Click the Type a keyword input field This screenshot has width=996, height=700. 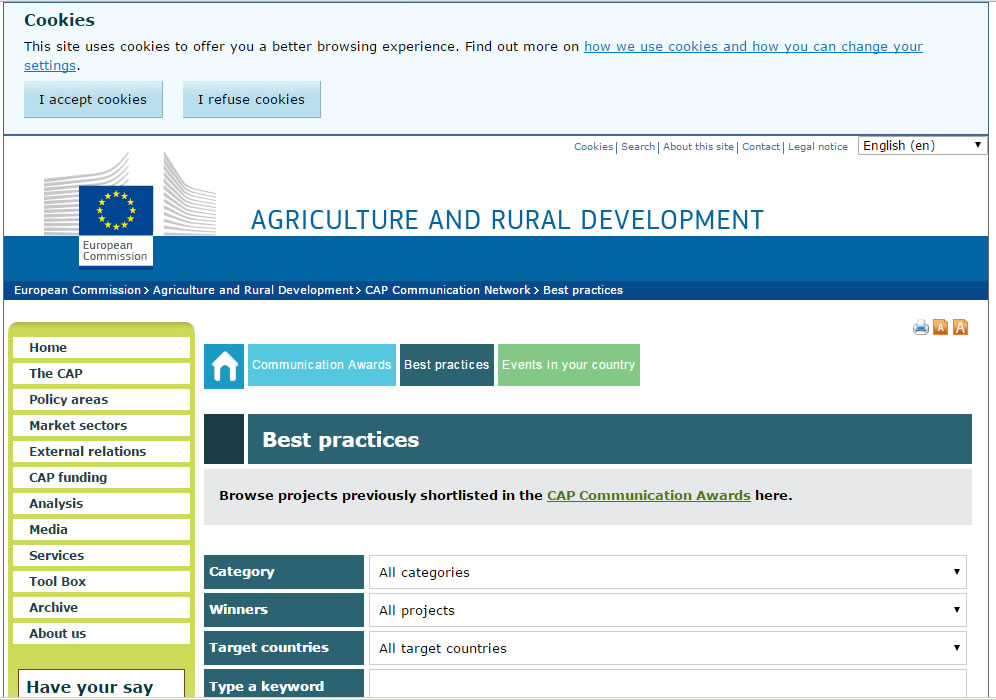point(667,685)
